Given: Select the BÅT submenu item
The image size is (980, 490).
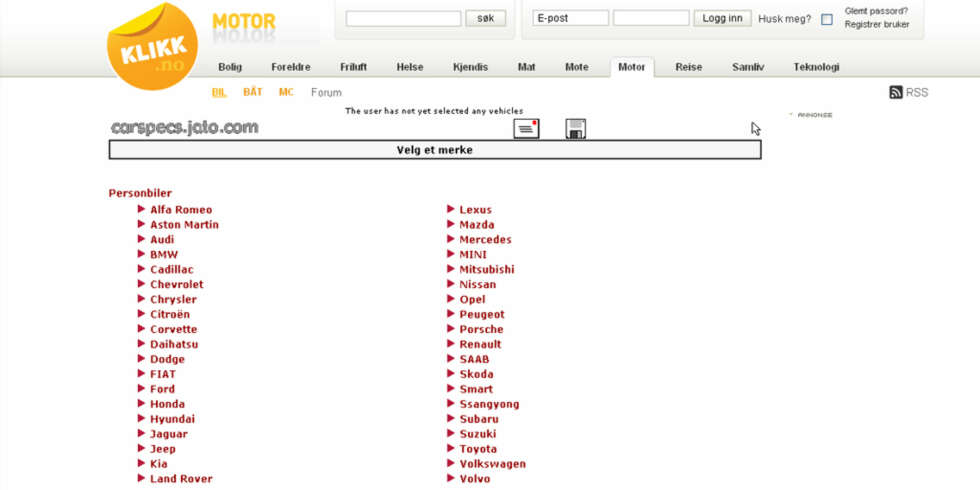Looking at the screenshot, I should pos(253,92).
